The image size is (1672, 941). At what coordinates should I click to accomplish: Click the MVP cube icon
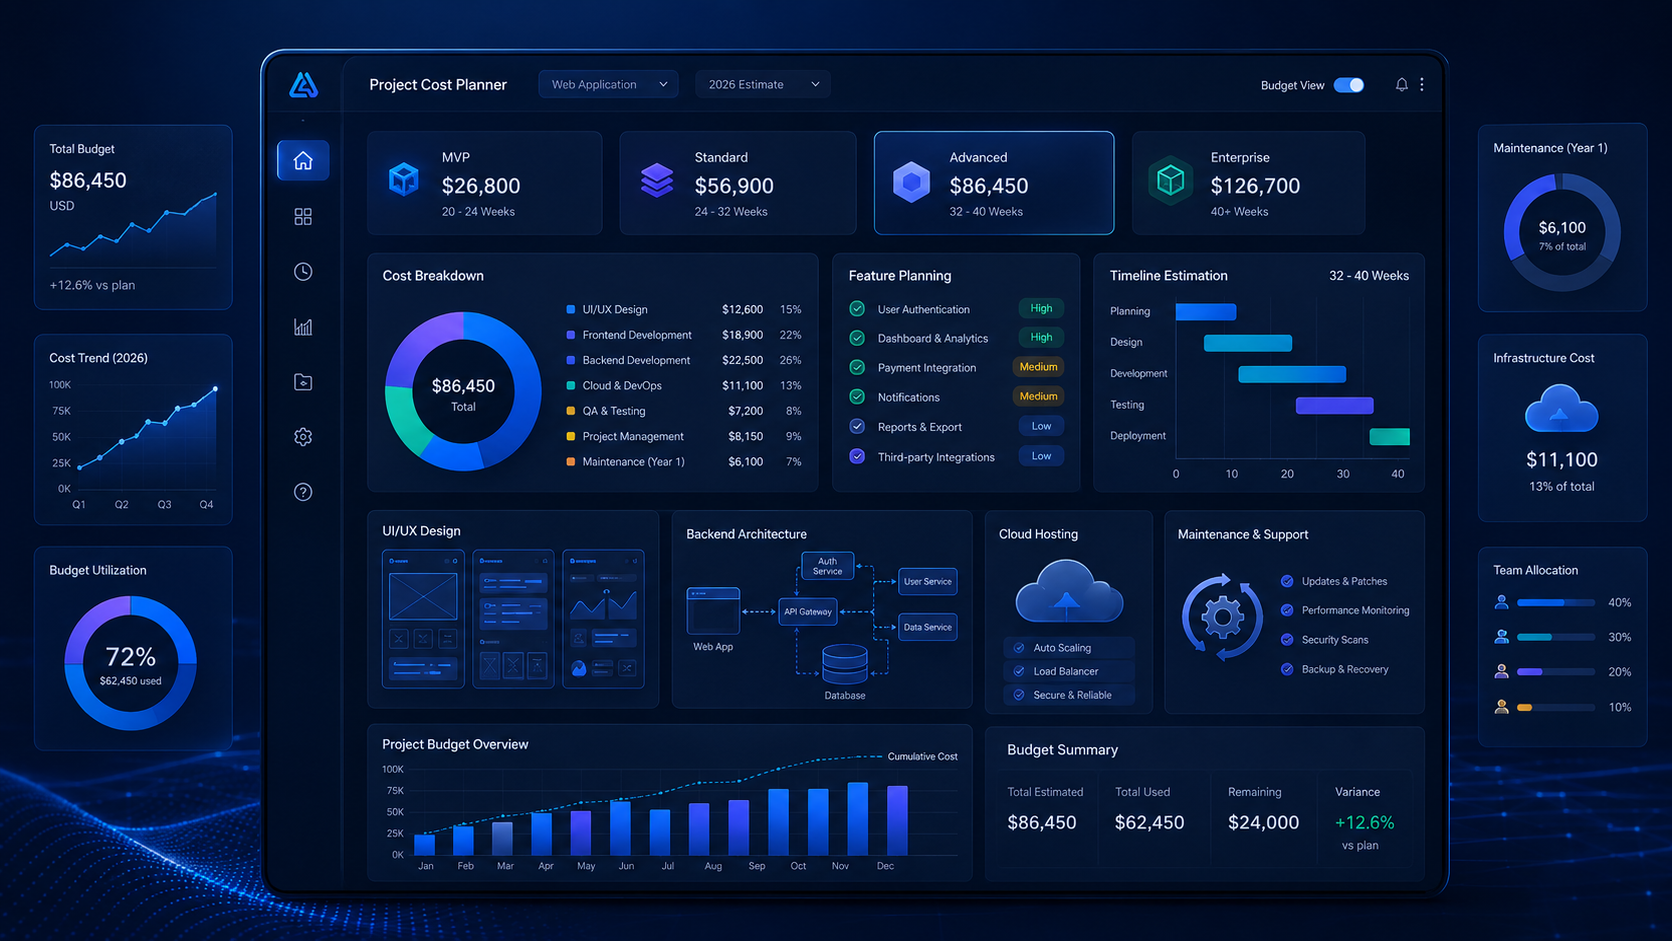tap(404, 180)
